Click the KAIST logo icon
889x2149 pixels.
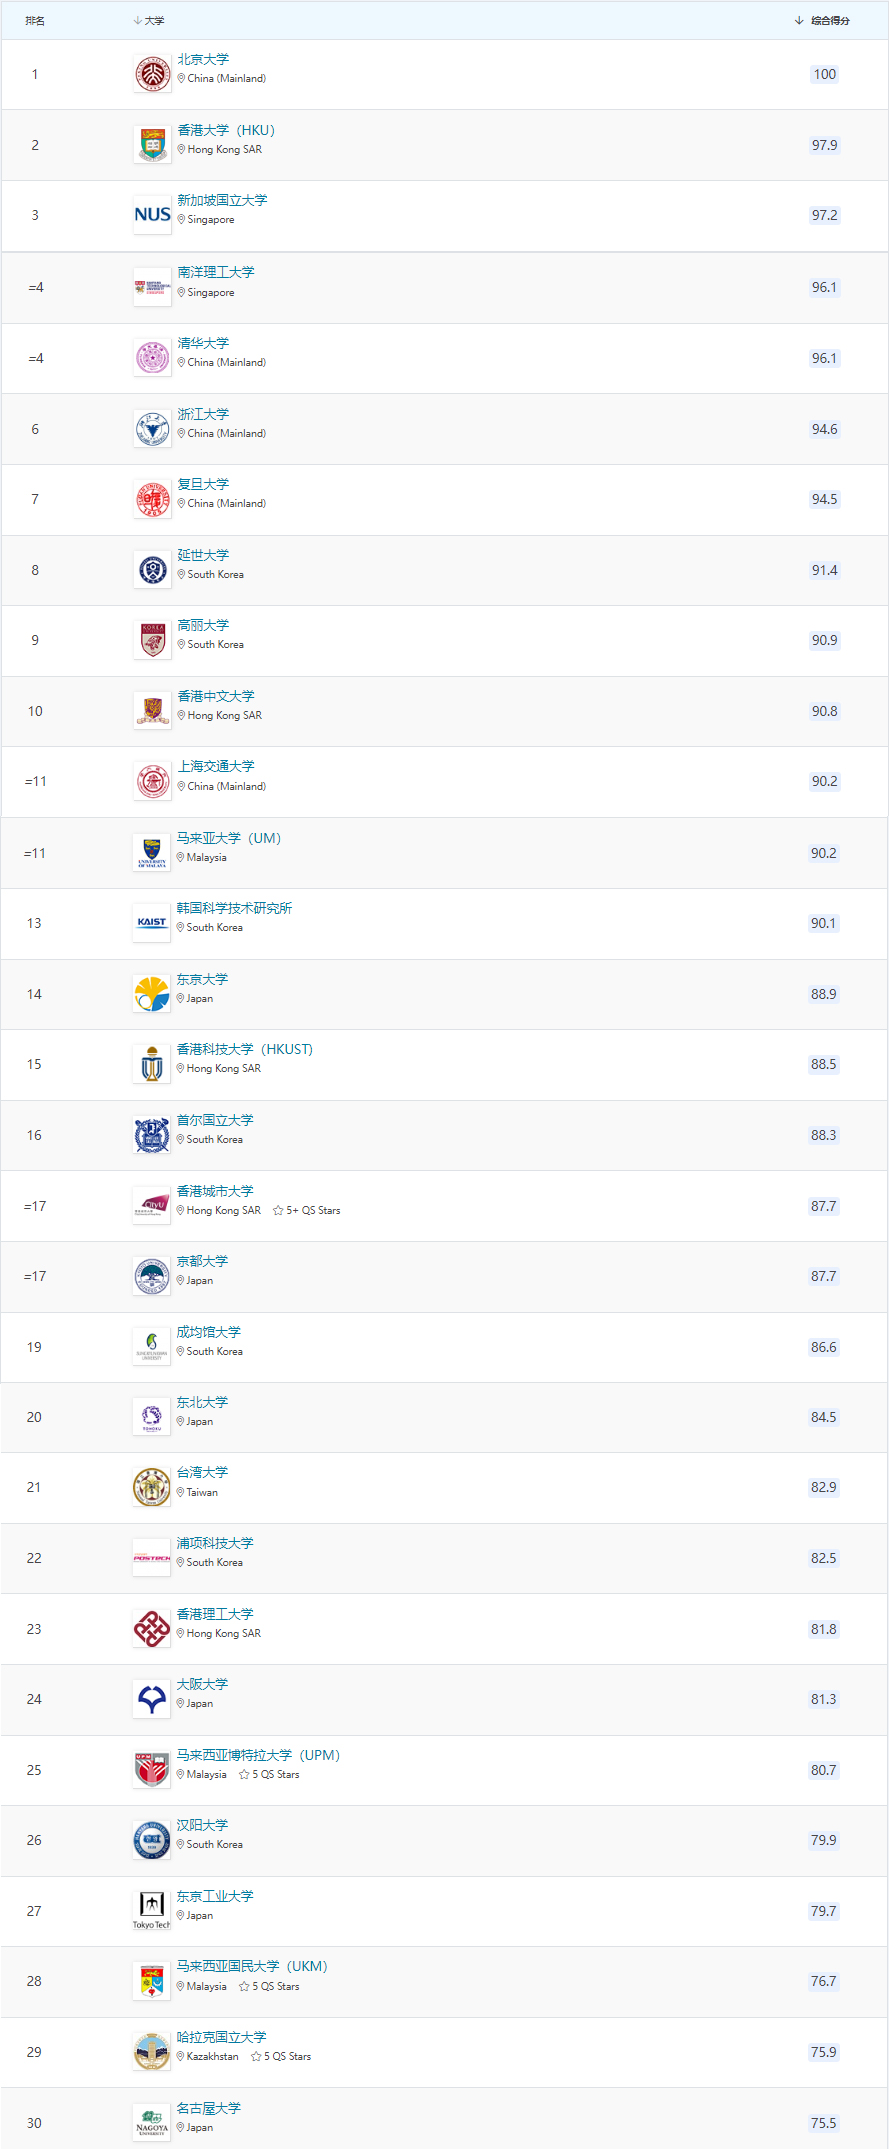pos(151,923)
